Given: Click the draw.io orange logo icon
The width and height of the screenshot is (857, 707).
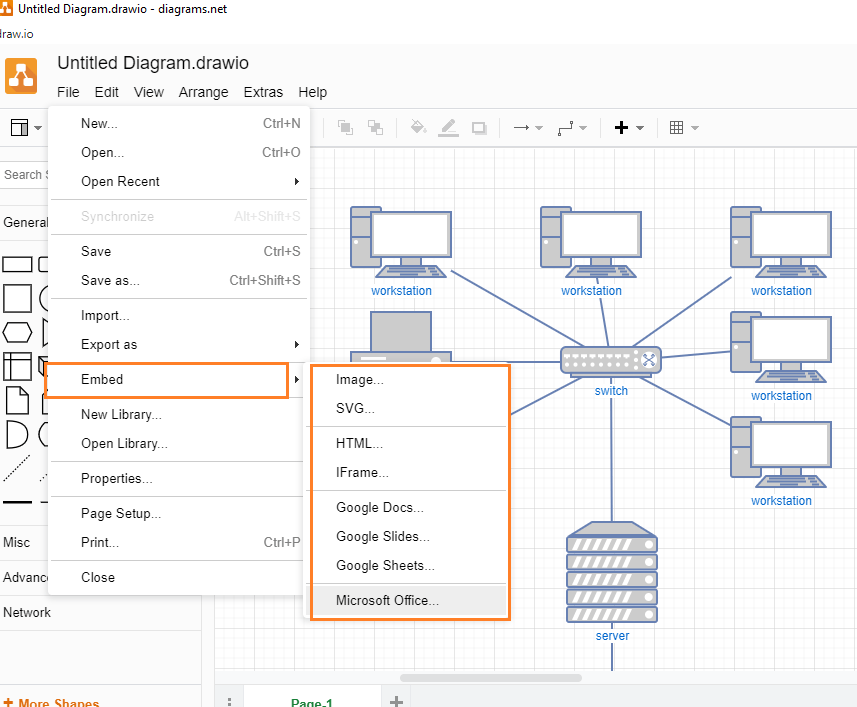Looking at the screenshot, I should coord(21,76).
